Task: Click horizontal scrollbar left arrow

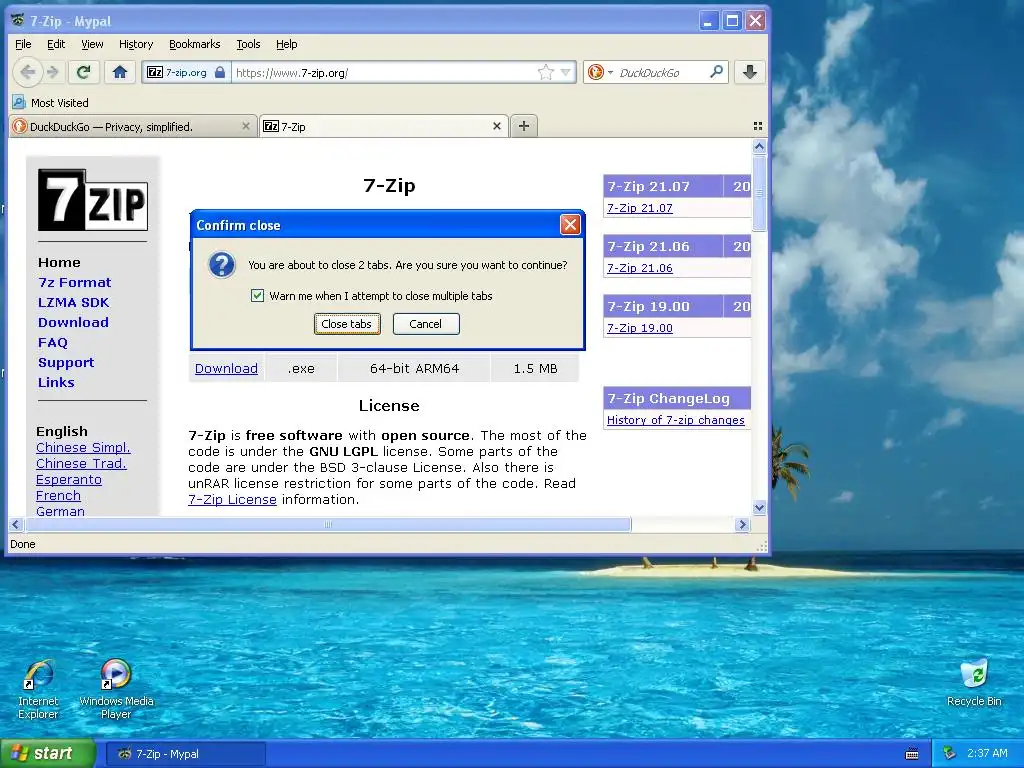Action: (16, 524)
